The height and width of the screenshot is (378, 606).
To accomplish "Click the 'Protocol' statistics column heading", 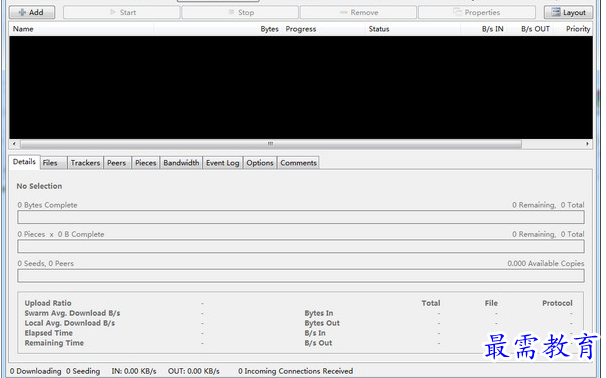I will click(557, 303).
